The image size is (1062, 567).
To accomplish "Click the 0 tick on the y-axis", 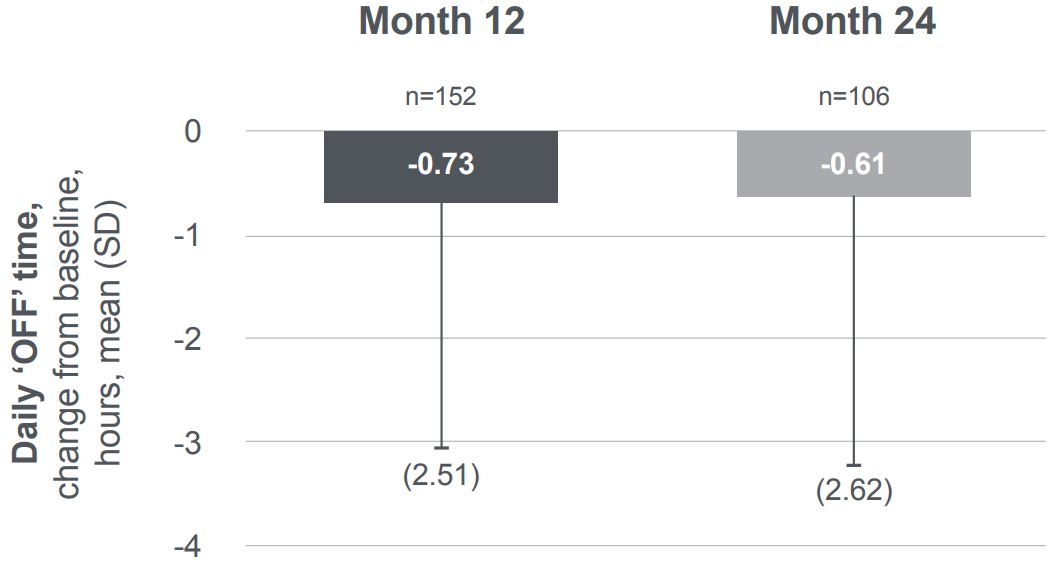I will click(x=193, y=131).
